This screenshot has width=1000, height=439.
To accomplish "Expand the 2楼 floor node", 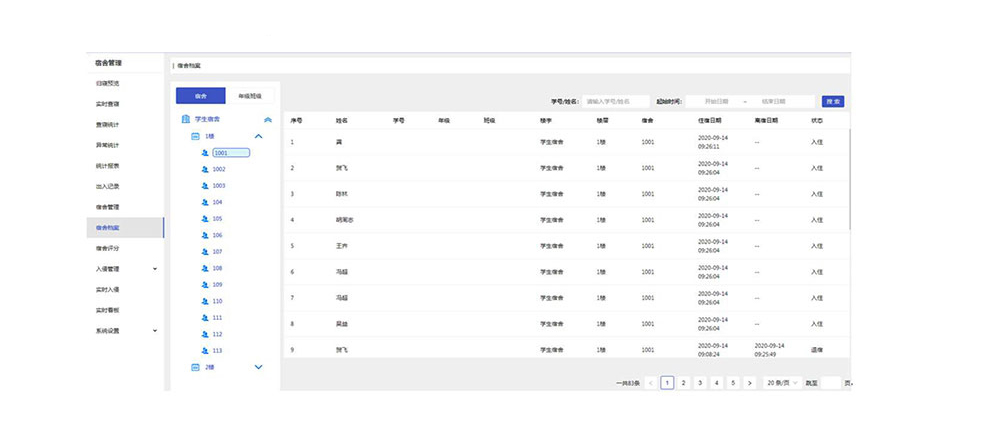I will coord(259,367).
